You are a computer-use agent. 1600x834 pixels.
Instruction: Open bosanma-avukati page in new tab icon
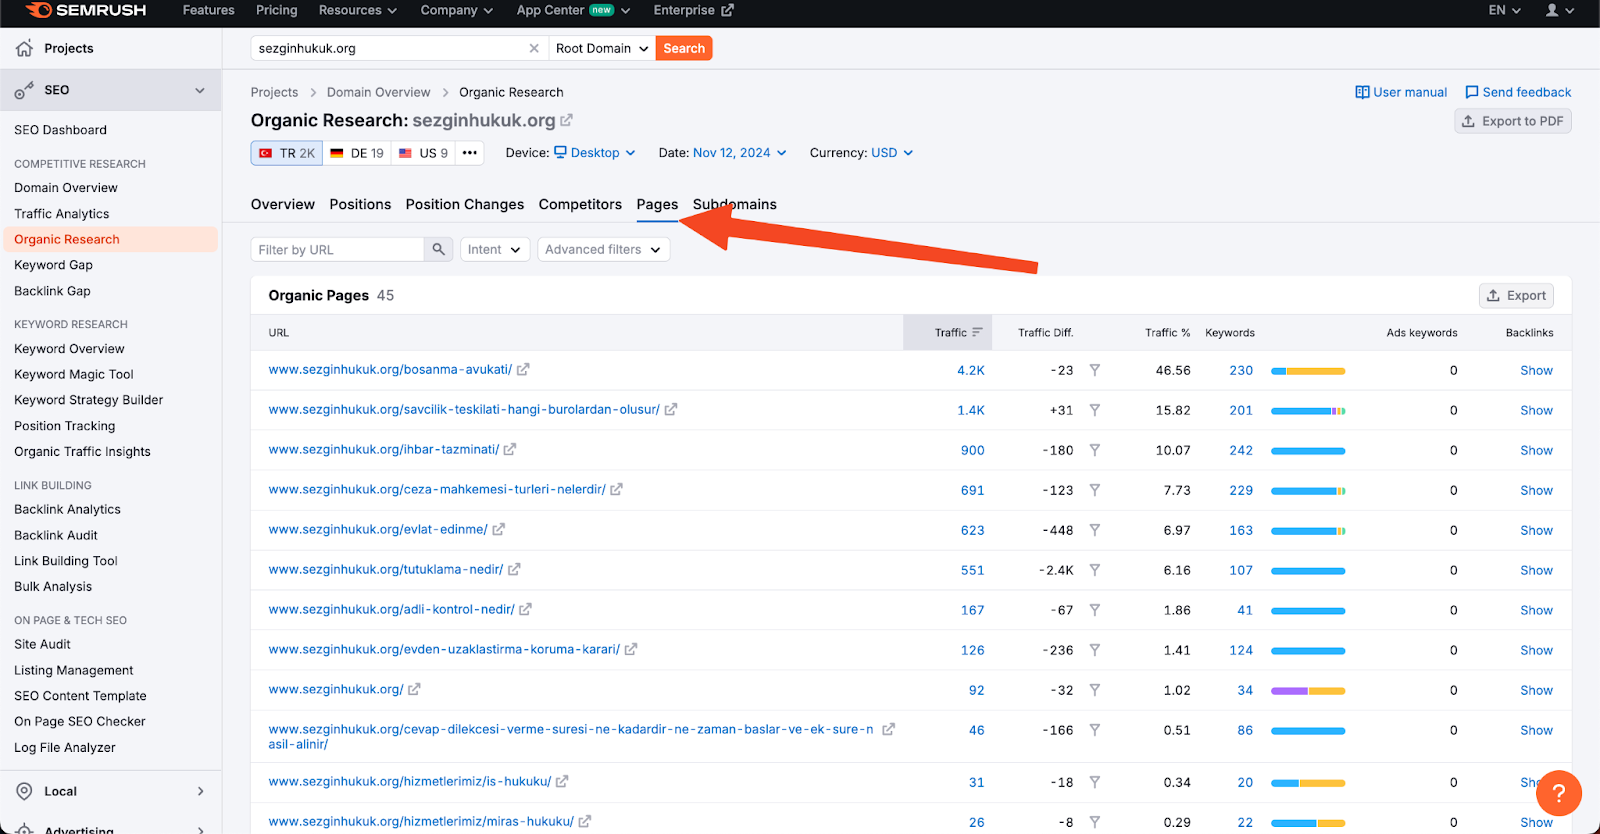point(523,369)
